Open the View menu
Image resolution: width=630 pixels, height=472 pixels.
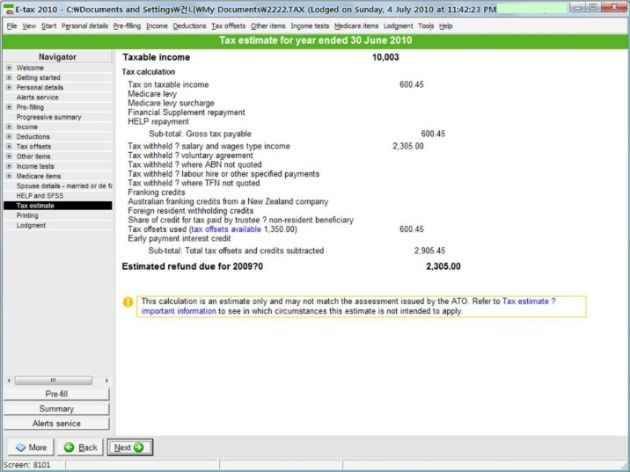29,26
